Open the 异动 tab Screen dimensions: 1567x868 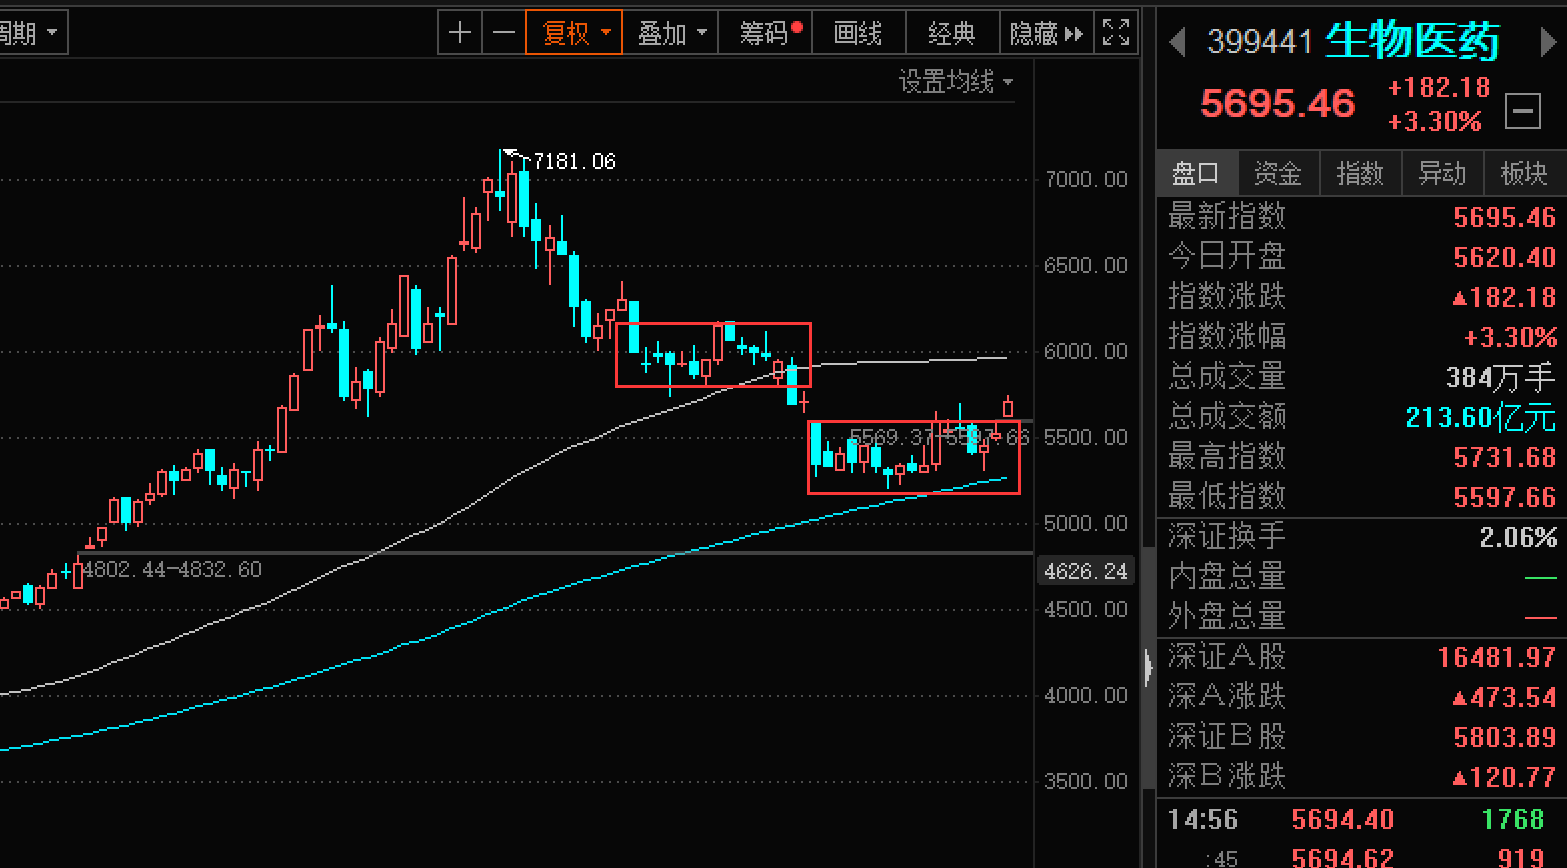[1443, 174]
